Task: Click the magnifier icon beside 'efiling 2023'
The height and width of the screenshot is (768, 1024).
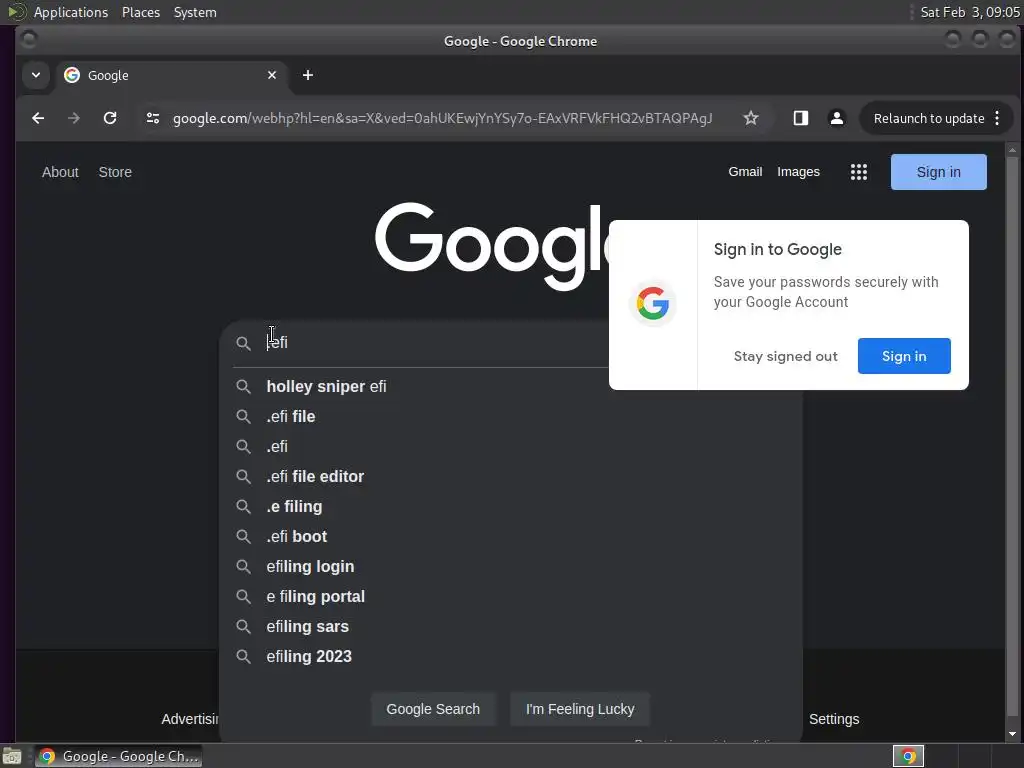Action: [x=244, y=656]
